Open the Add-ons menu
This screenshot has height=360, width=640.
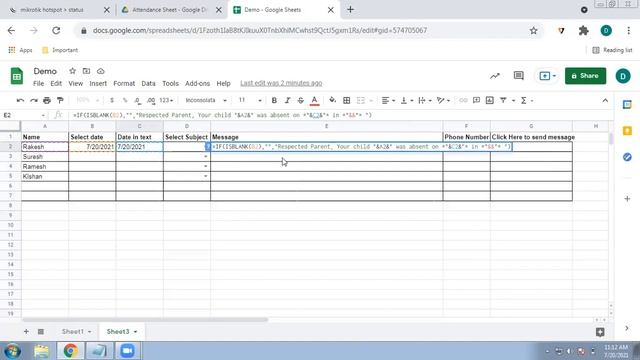198,83
